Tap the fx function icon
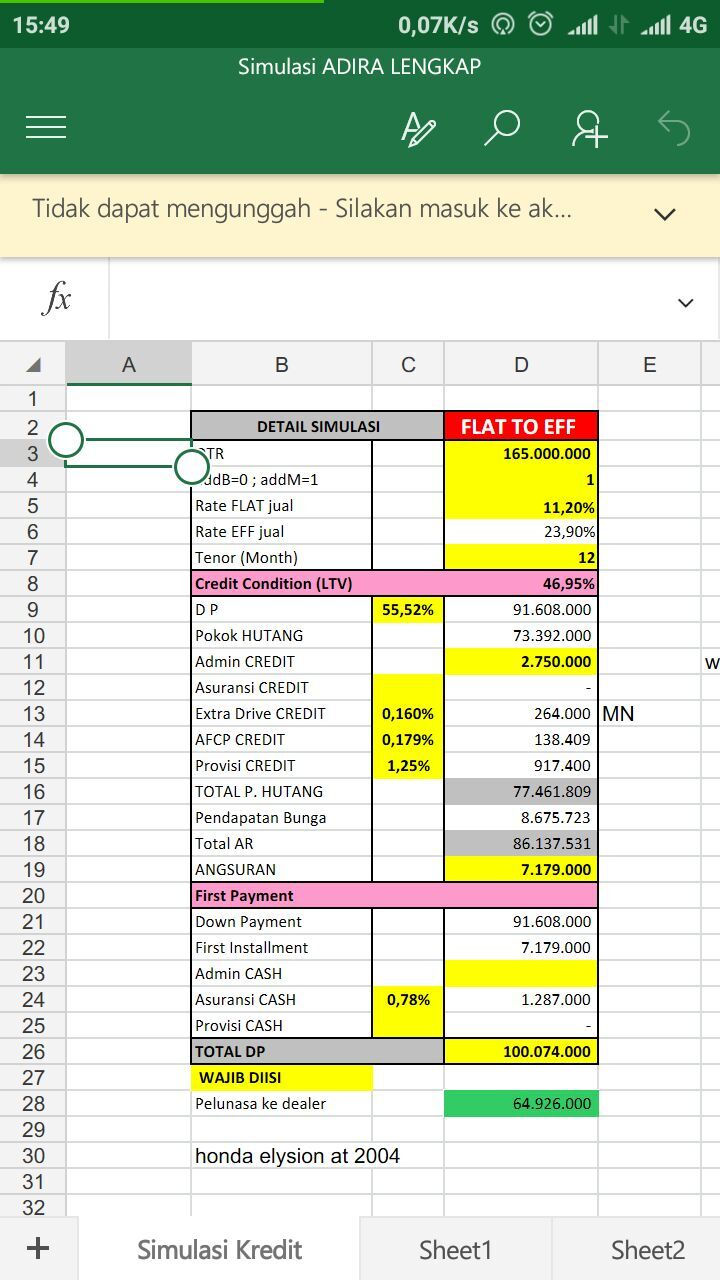 56,298
